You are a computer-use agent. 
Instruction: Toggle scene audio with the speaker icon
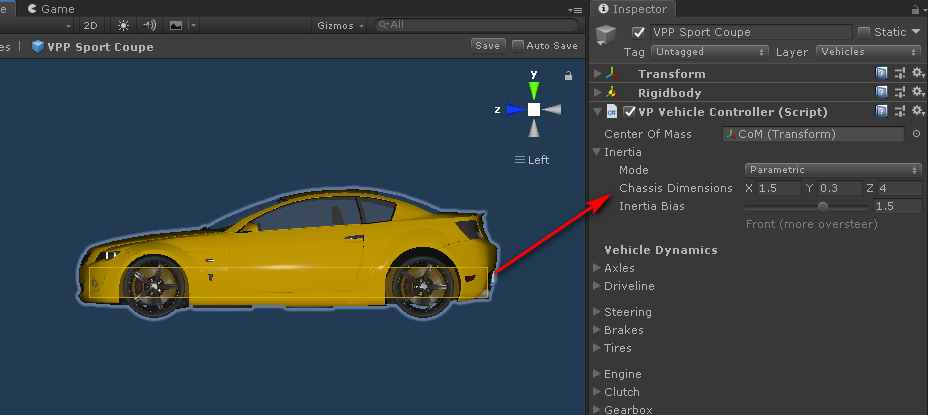(x=151, y=25)
